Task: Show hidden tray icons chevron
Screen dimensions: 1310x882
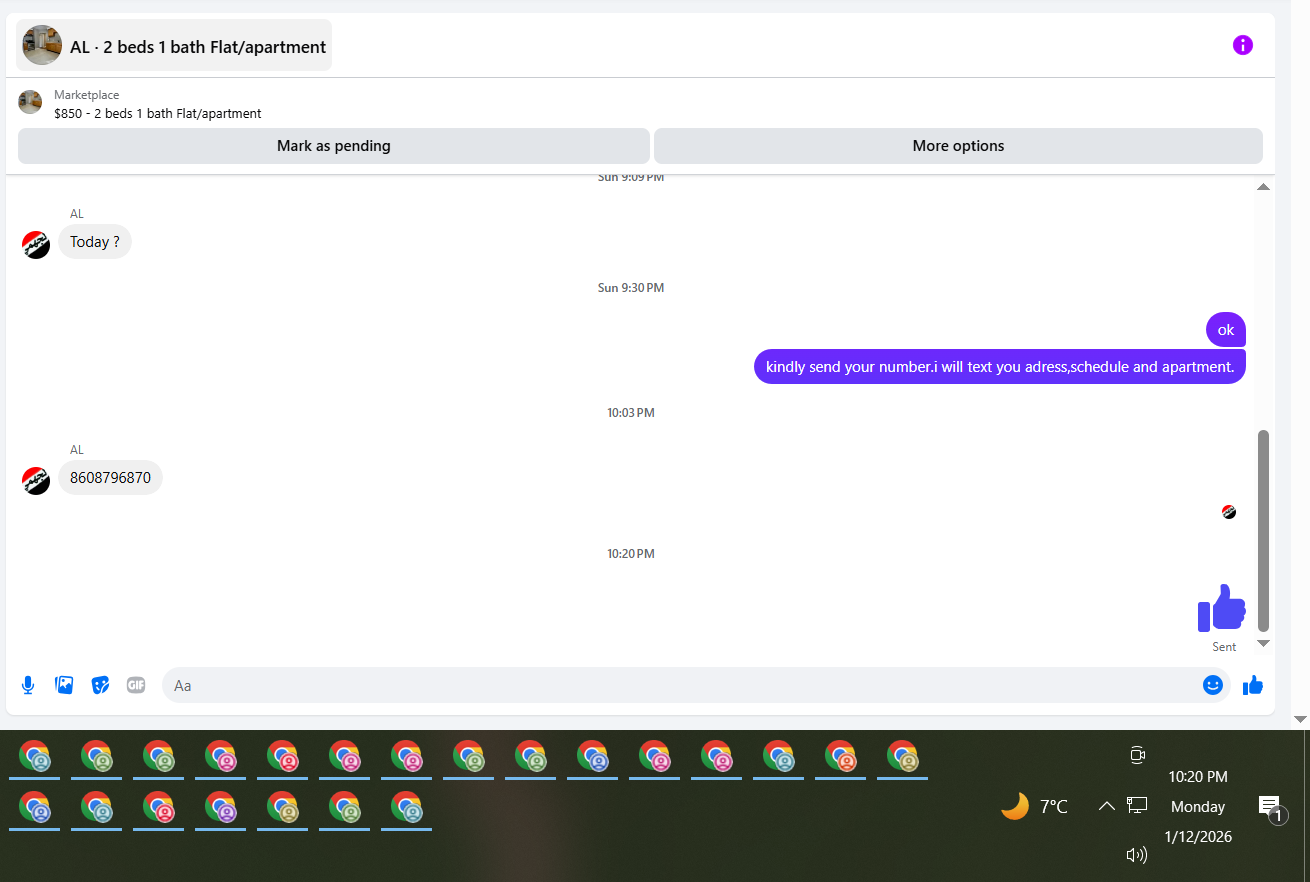Action: (1106, 805)
